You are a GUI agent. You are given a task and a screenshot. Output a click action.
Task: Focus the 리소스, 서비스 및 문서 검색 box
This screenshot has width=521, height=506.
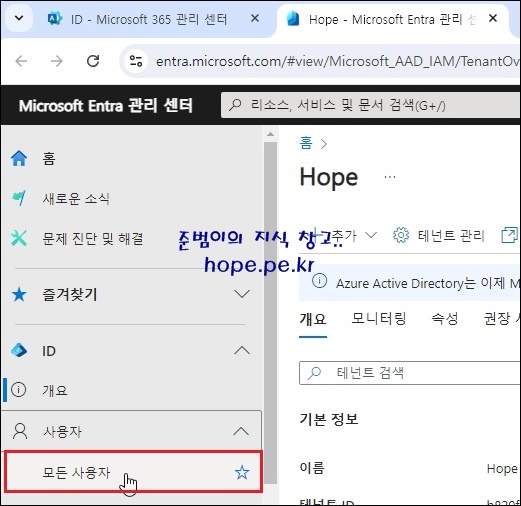click(x=370, y=105)
